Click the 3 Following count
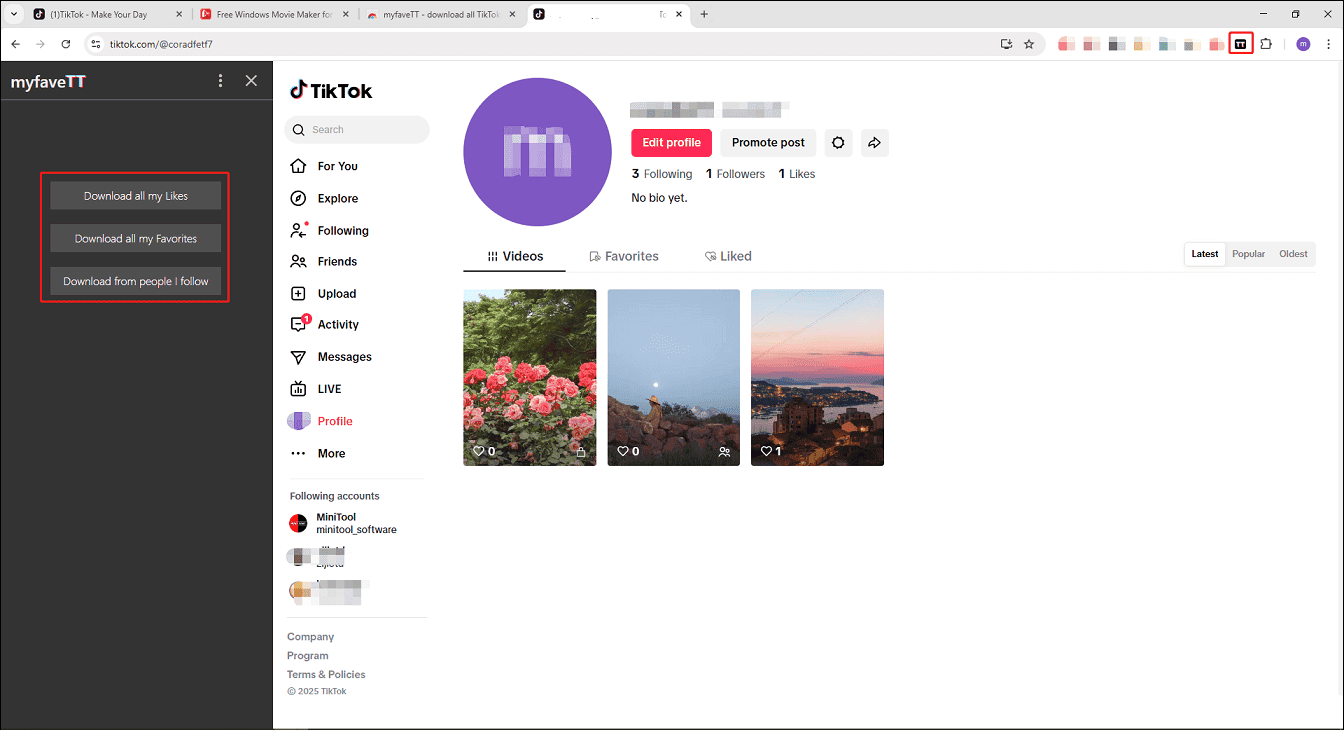Image resolution: width=1344 pixels, height=730 pixels. pyautogui.click(x=662, y=174)
